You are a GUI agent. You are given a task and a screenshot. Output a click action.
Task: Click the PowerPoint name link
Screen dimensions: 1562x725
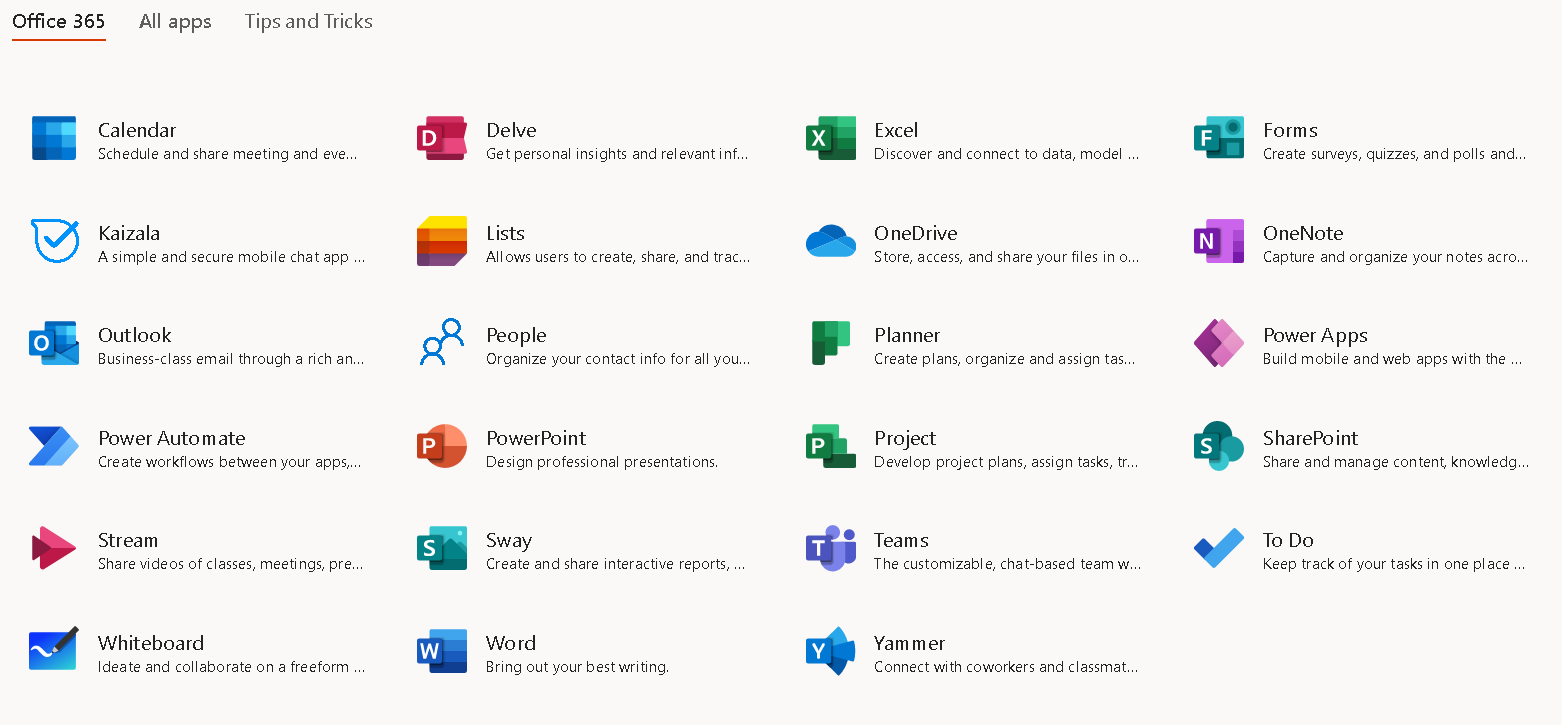[x=536, y=438]
